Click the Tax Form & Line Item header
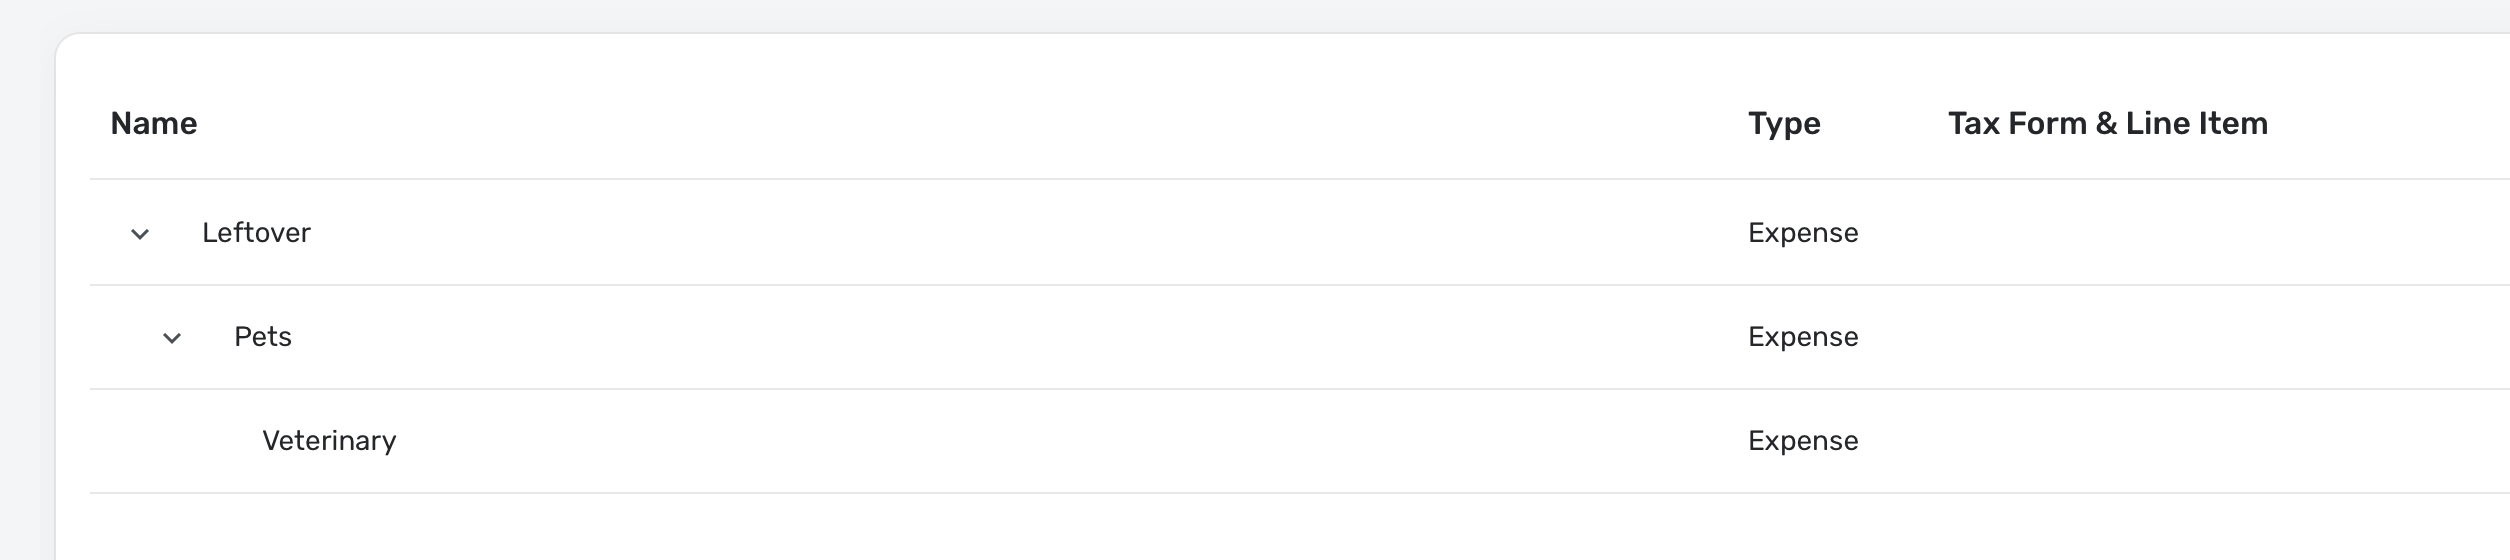Screen dimensions: 2510x560 (x=2107, y=123)
